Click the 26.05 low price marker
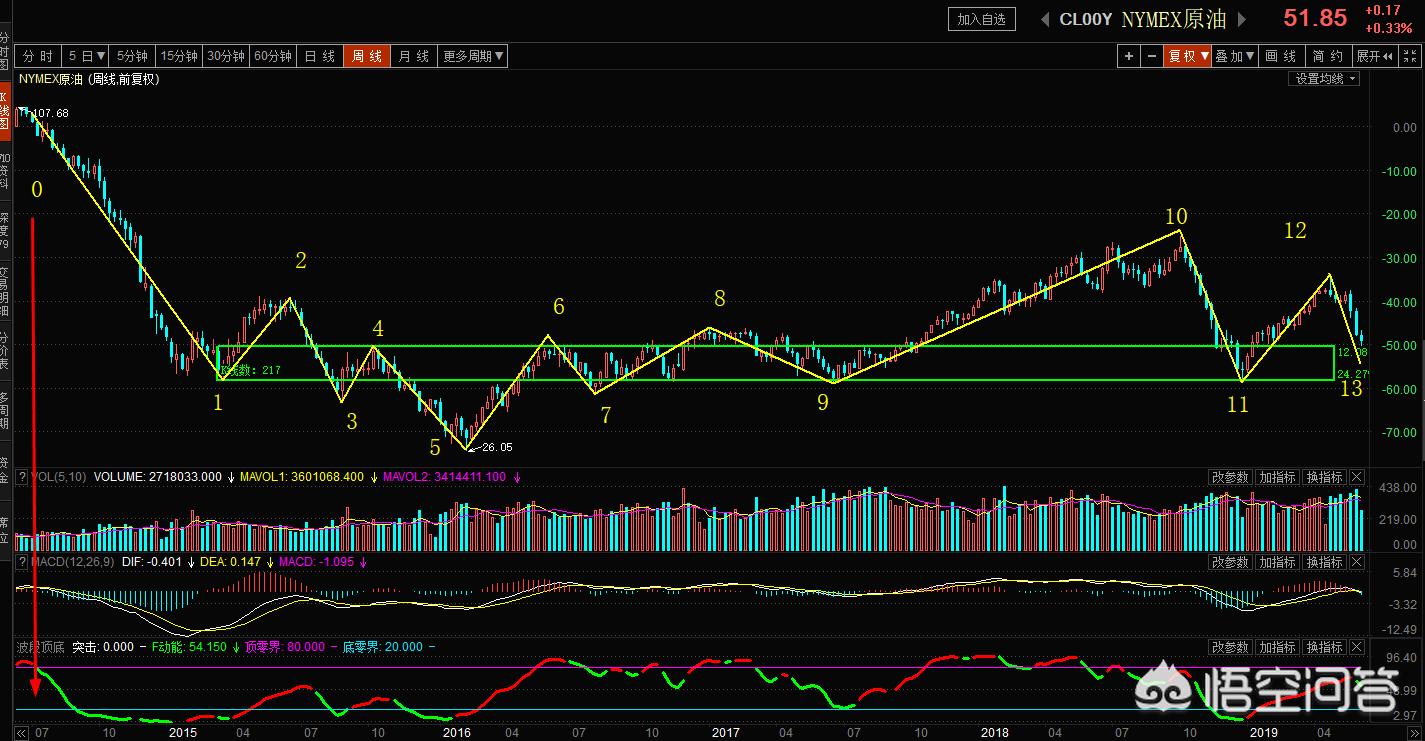The height and width of the screenshot is (741, 1425). (495, 448)
